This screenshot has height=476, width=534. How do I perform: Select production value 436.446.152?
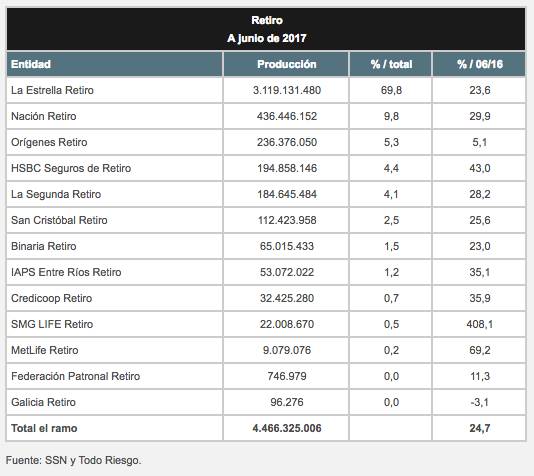(287, 116)
